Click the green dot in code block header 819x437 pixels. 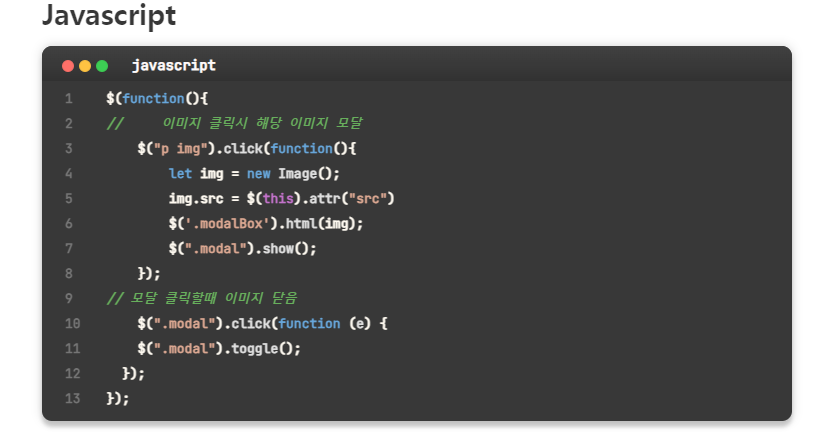point(102,66)
